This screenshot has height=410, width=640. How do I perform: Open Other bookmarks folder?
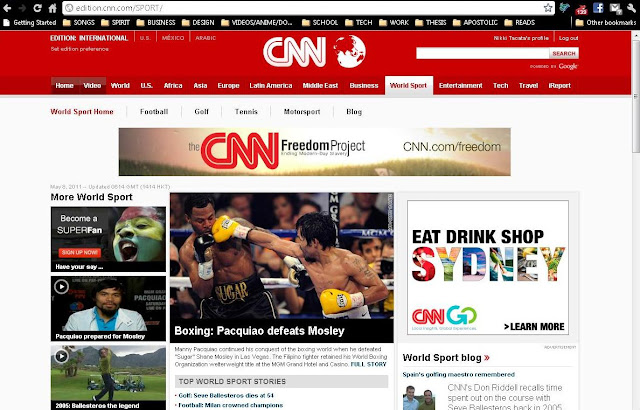tap(606, 22)
